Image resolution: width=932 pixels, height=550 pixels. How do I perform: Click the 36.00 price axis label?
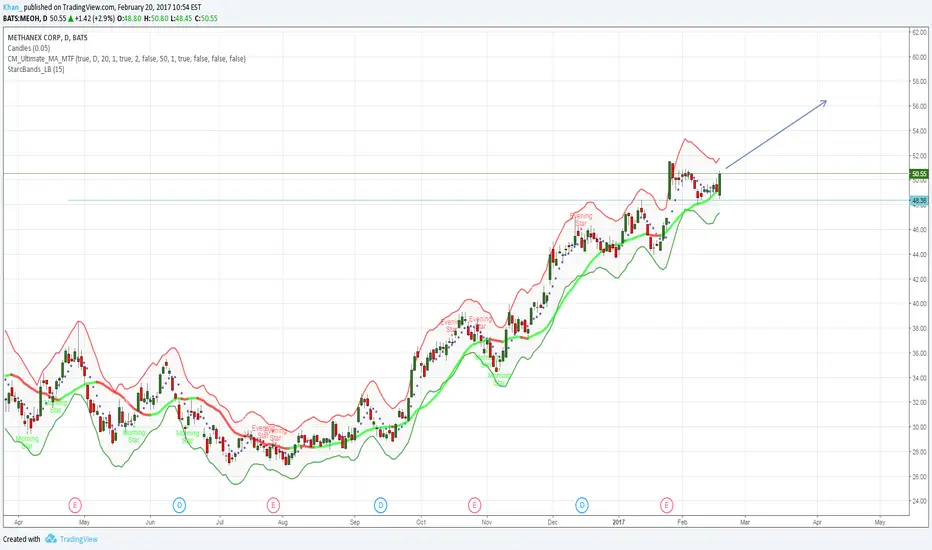pos(919,353)
